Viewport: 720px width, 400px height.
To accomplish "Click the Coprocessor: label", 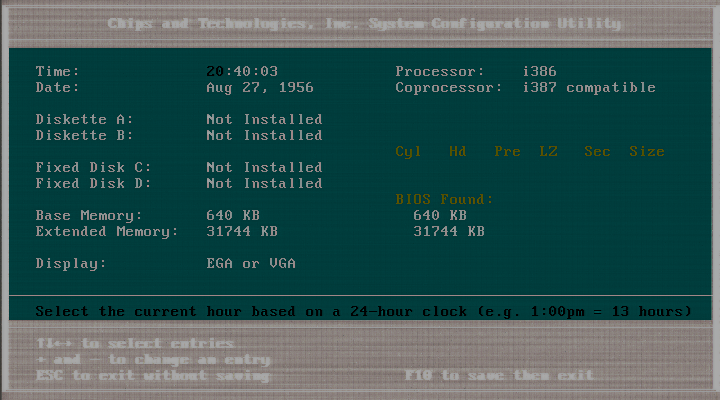I will click(449, 87).
